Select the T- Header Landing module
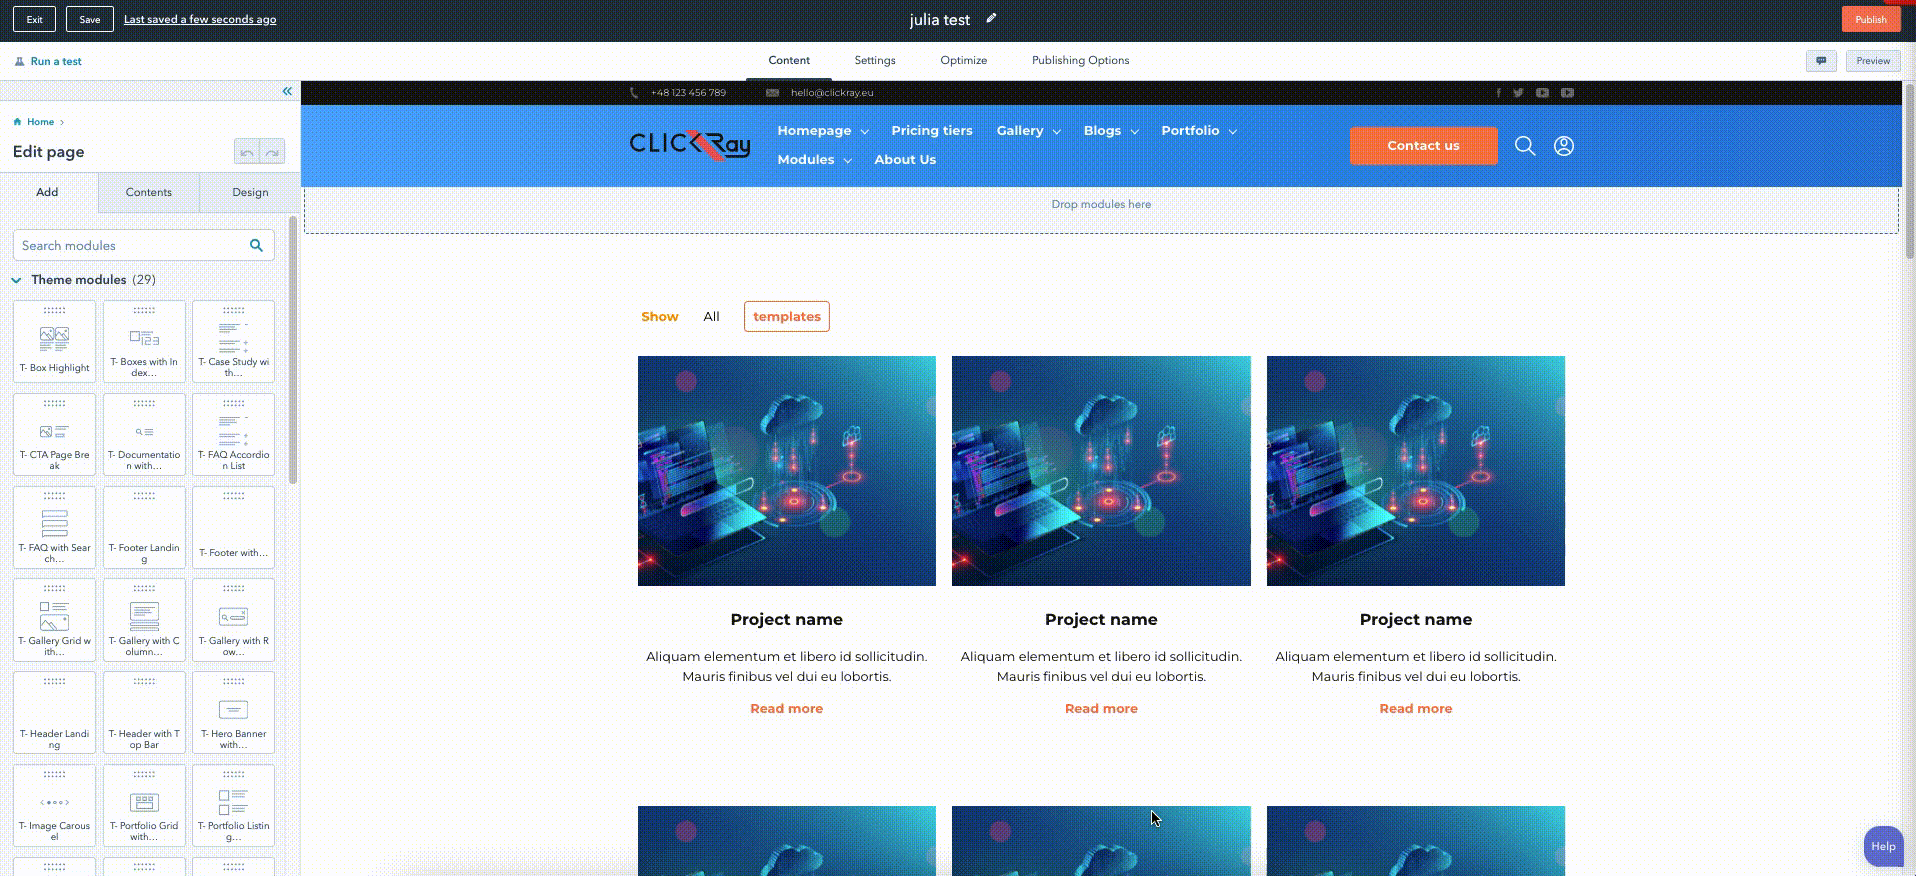The image size is (1916, 876). point(55,713)
